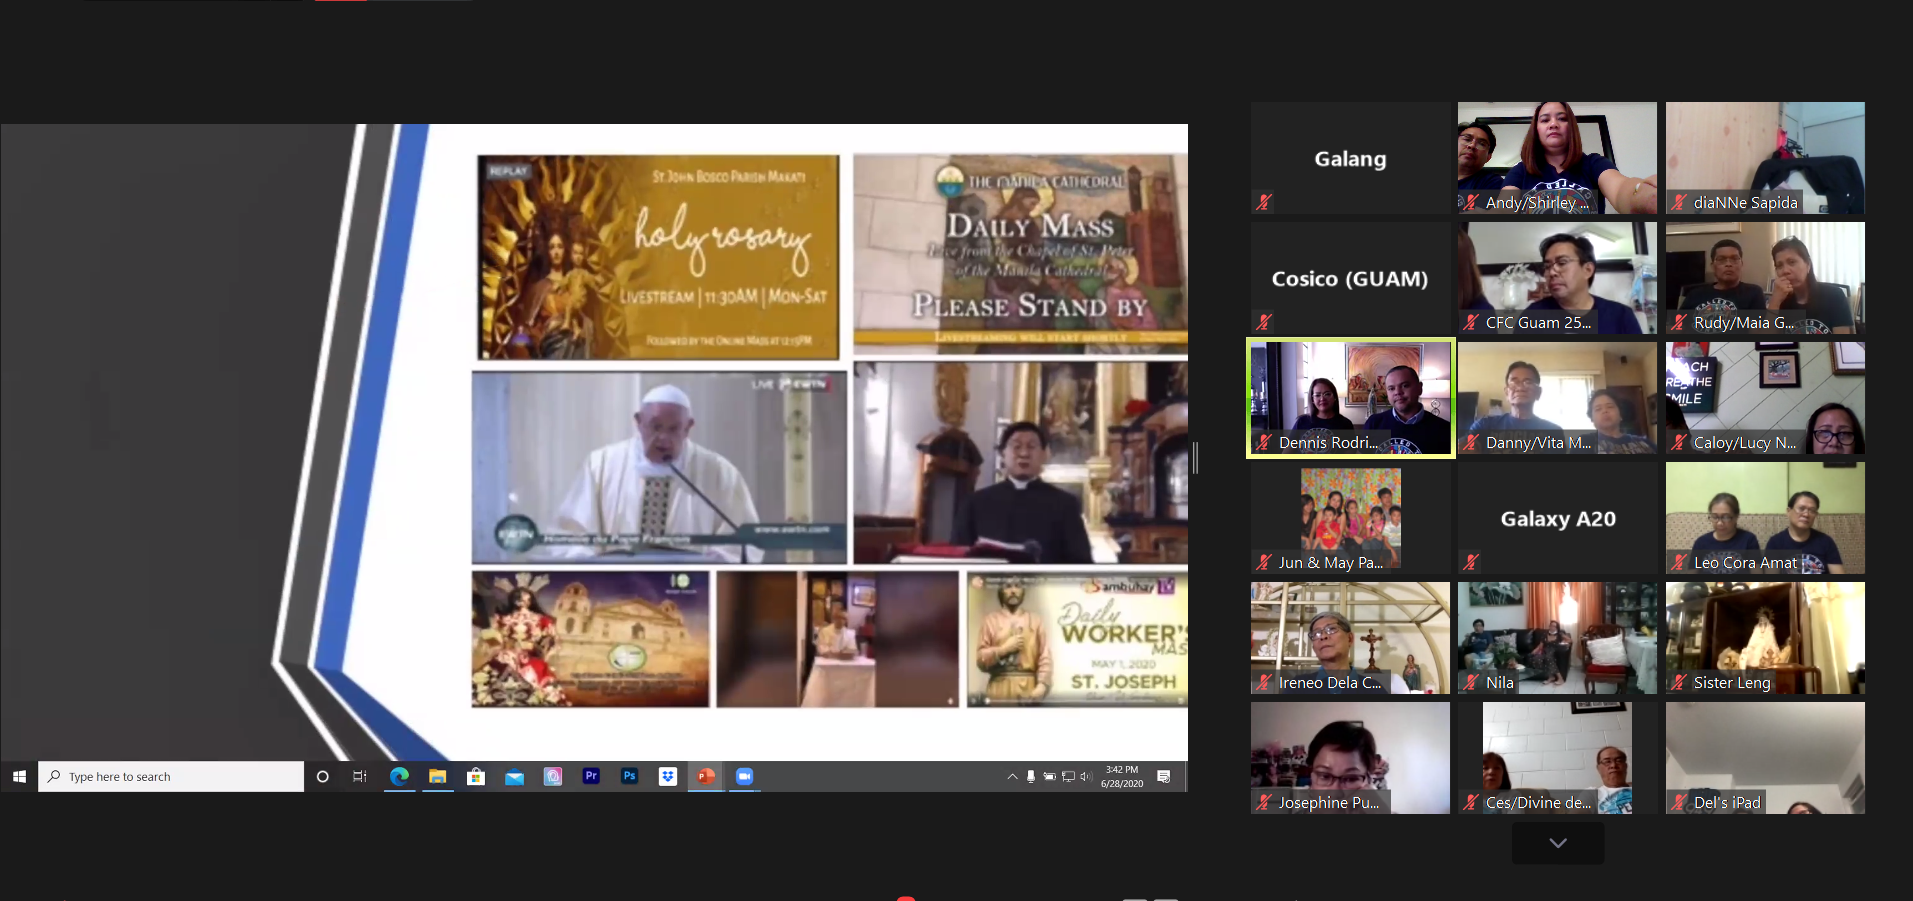
Task: Open Adobe Photoshop taskbar icon
Action: click(629, 776)
